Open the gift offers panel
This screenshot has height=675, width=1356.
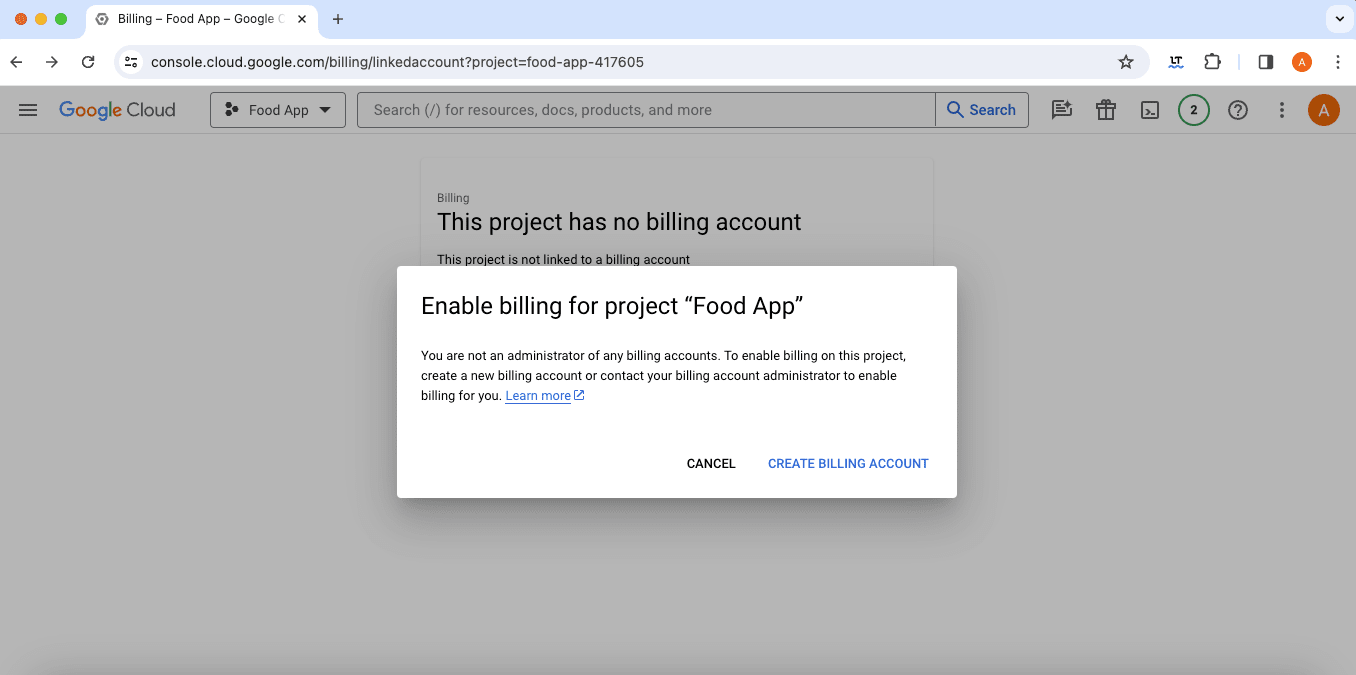(x=1105, y=110)
